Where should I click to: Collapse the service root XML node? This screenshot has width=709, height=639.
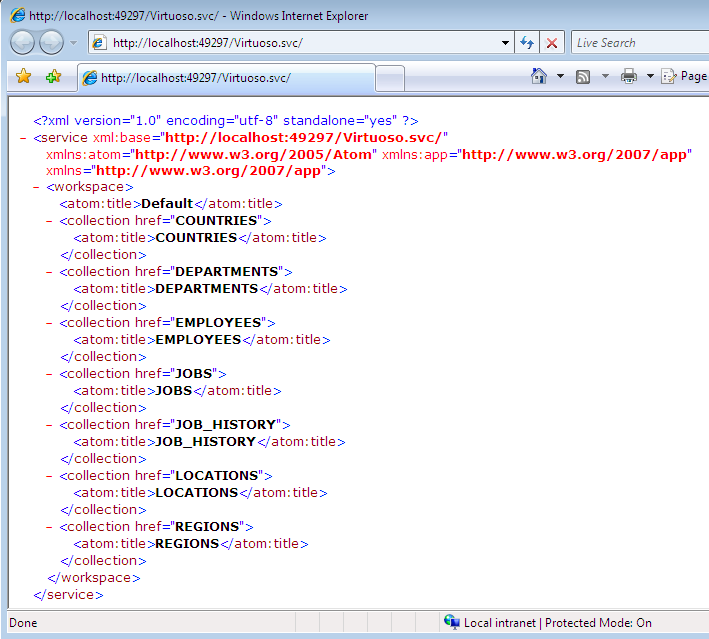coord(23,136)
